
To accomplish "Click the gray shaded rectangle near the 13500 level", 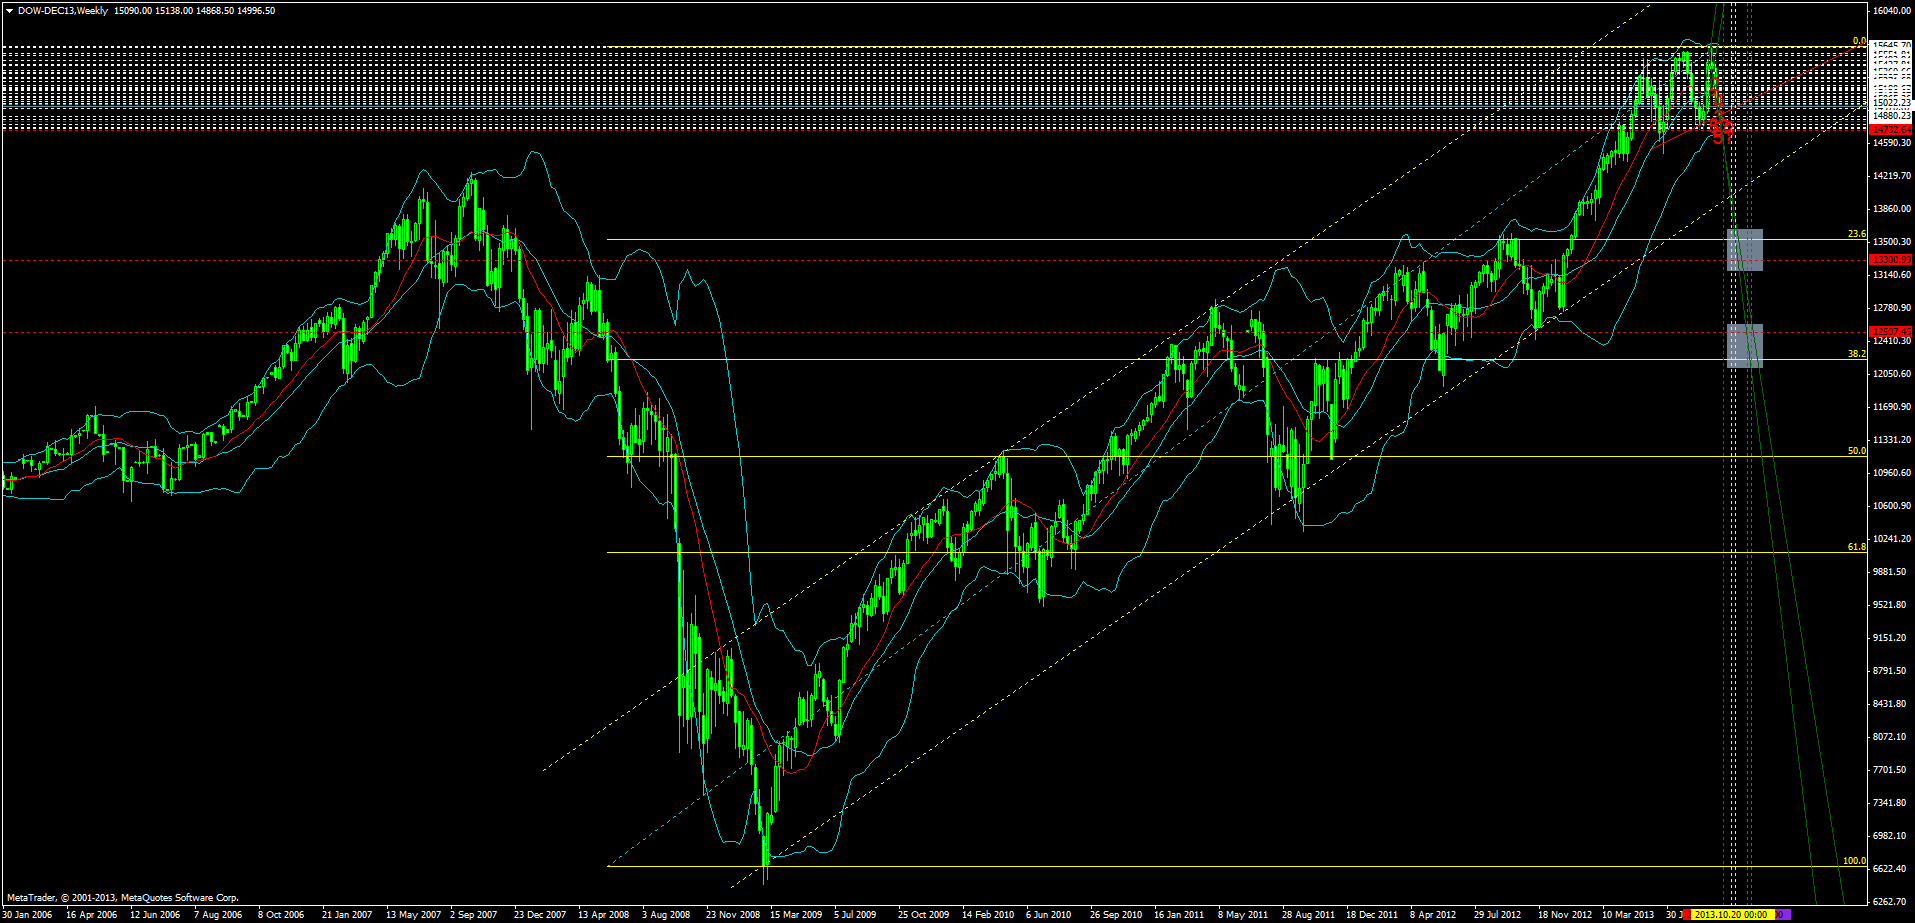I will tap(1744, 249).
